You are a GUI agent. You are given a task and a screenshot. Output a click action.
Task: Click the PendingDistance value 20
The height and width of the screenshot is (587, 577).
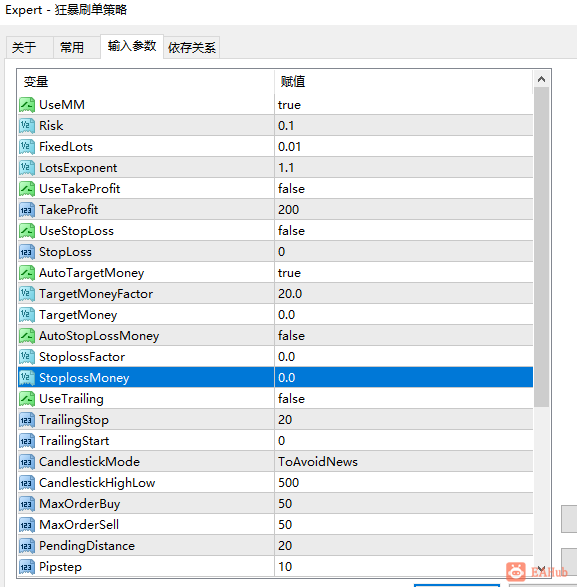(285, 546)
